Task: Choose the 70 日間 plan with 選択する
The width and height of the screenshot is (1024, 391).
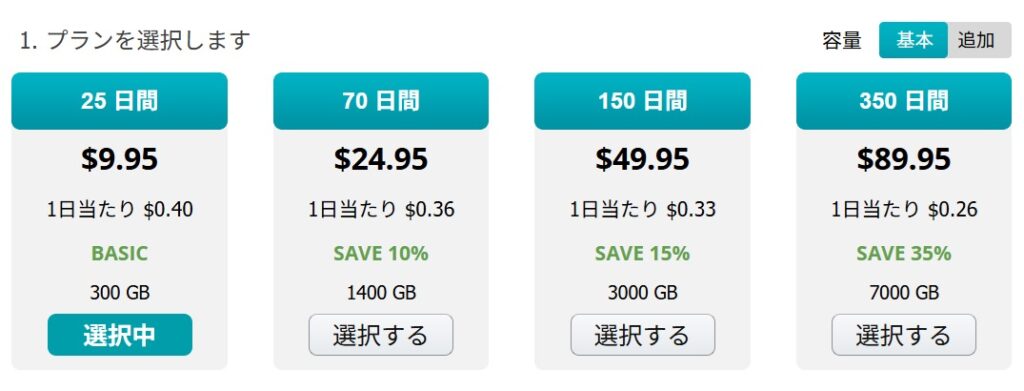Action: coord(381,335)
